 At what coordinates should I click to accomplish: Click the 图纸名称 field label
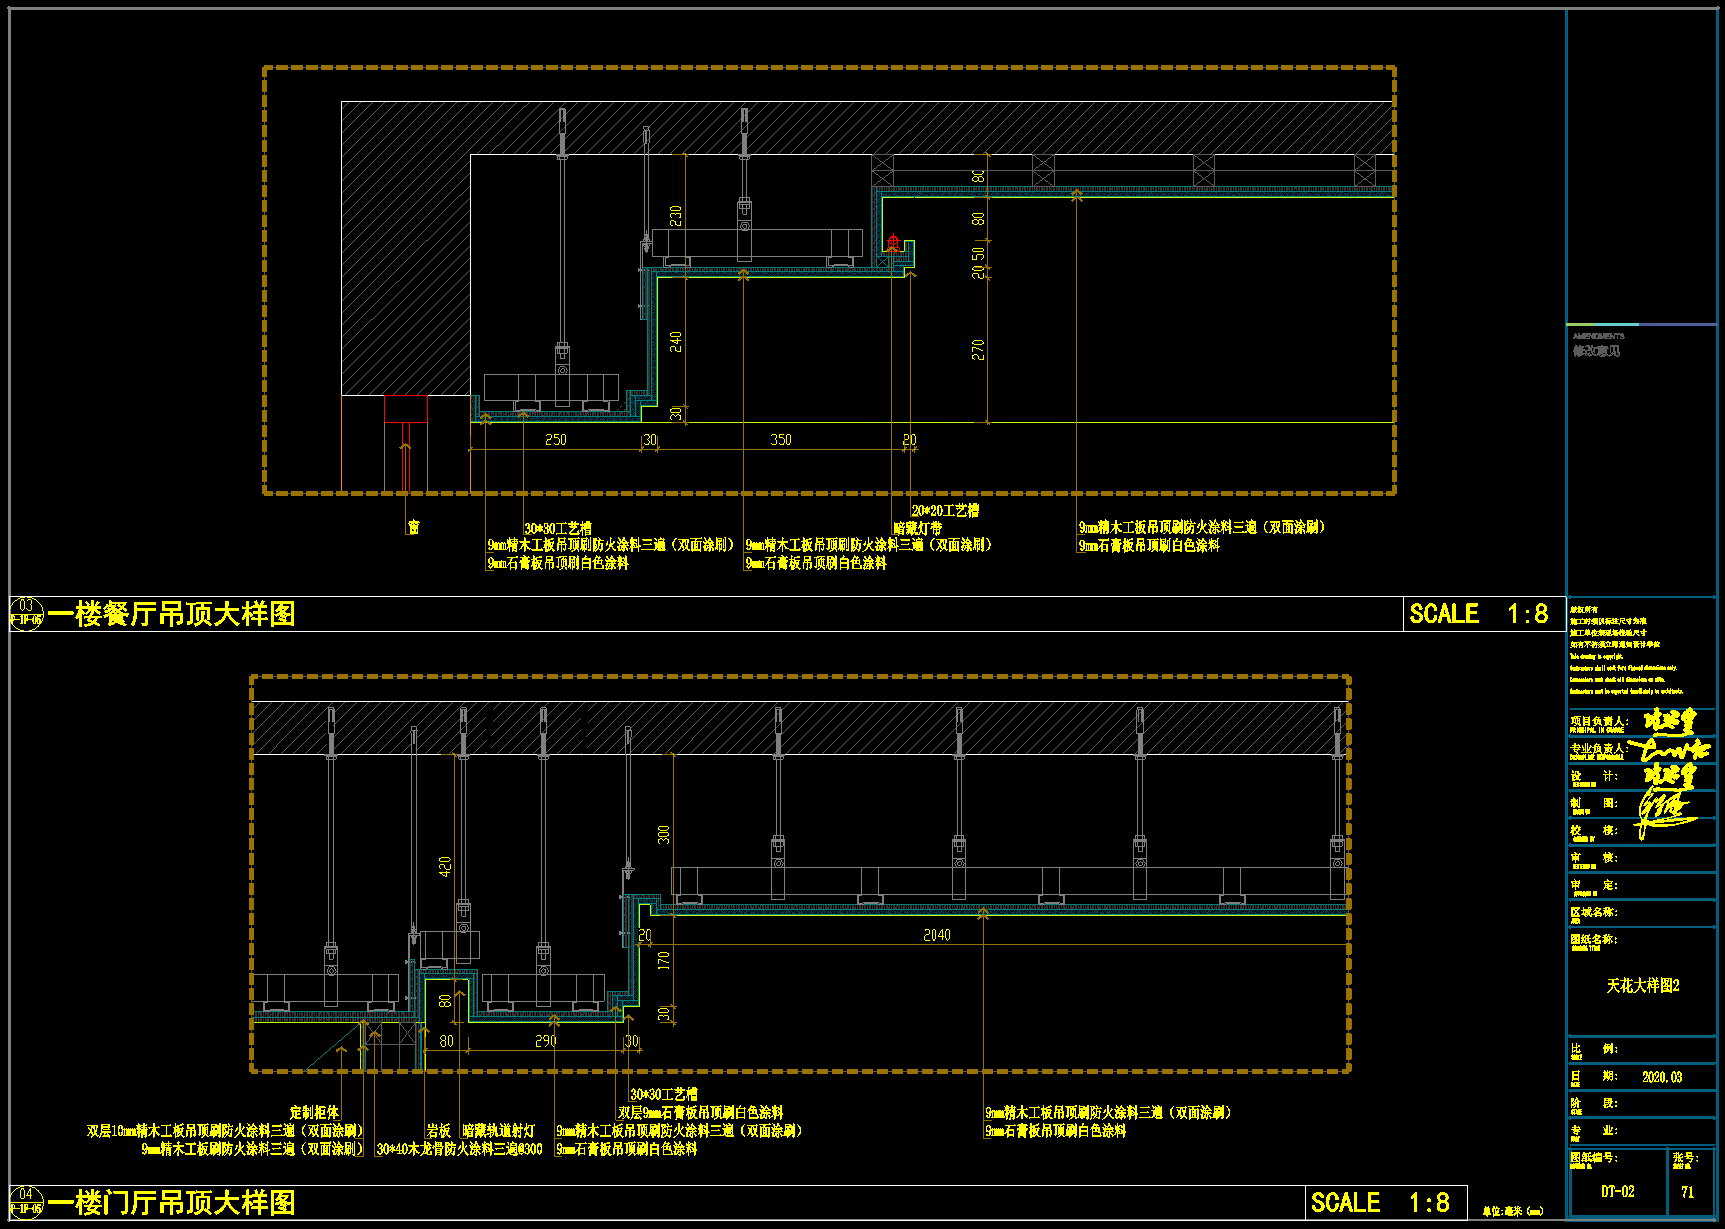click(1594, 938)
